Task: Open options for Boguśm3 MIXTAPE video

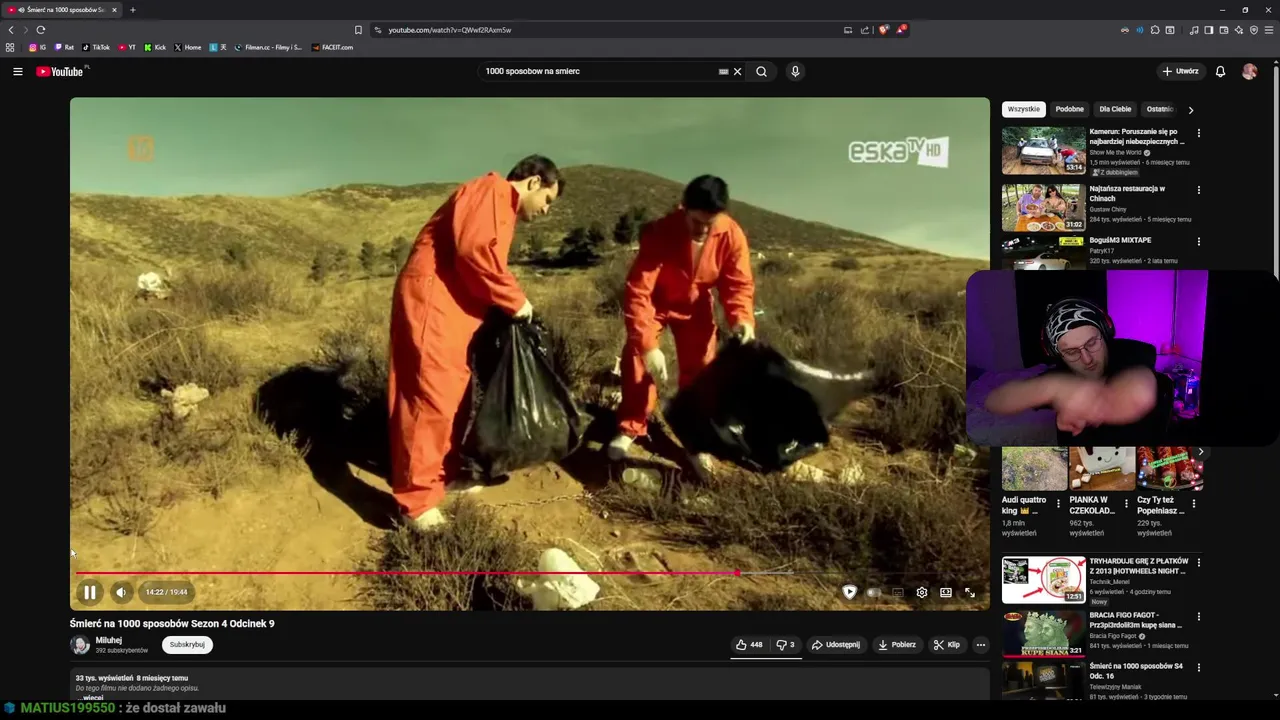Action: [1198, 242]
